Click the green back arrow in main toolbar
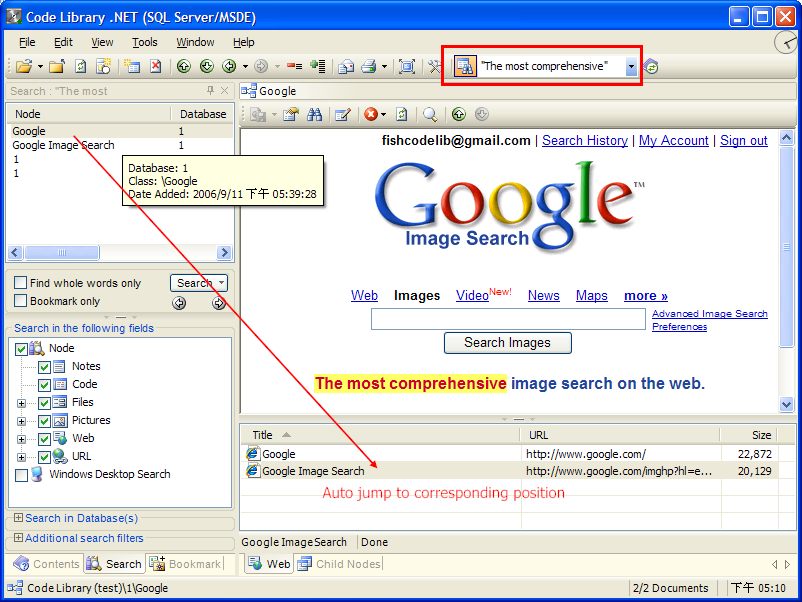The width and height of the screenshot is (802, 602). 229,66
